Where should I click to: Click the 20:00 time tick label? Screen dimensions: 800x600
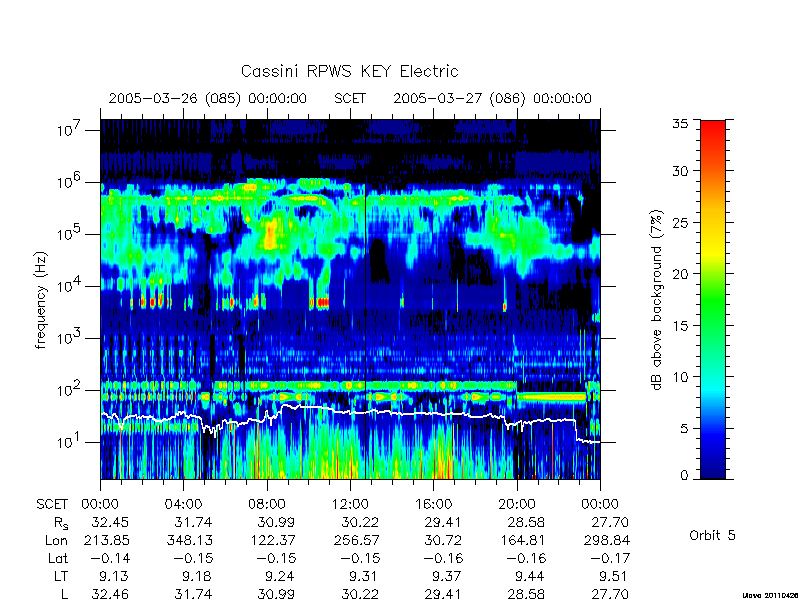[x=517, y=504]
